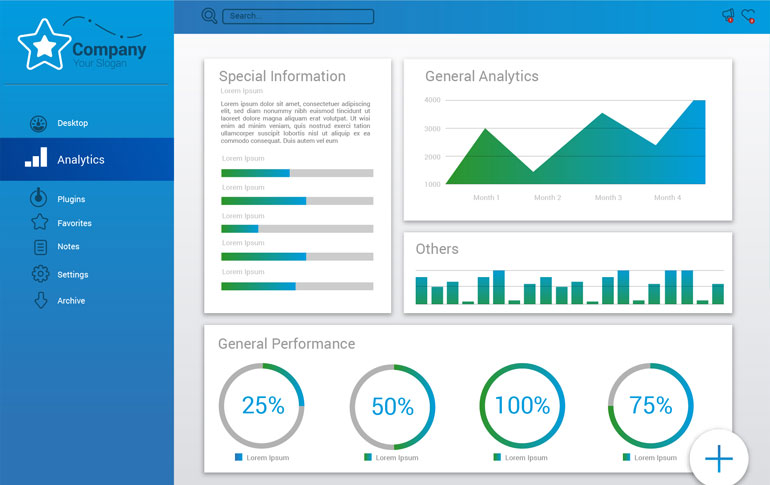
Task: Click the search magnifier icon
Action: click(x=209, y=16)
